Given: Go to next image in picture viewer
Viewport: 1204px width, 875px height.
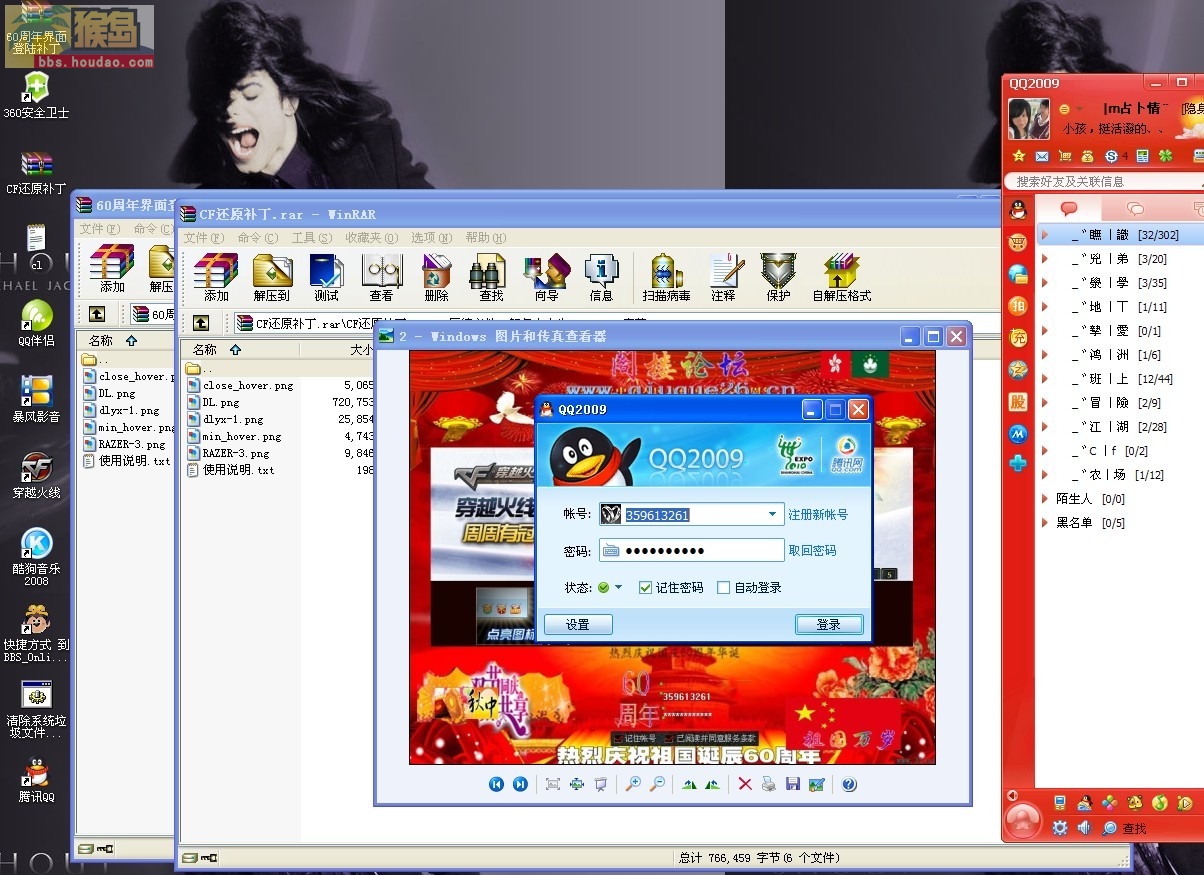Looking at the screenshot, I should point(520,785).
